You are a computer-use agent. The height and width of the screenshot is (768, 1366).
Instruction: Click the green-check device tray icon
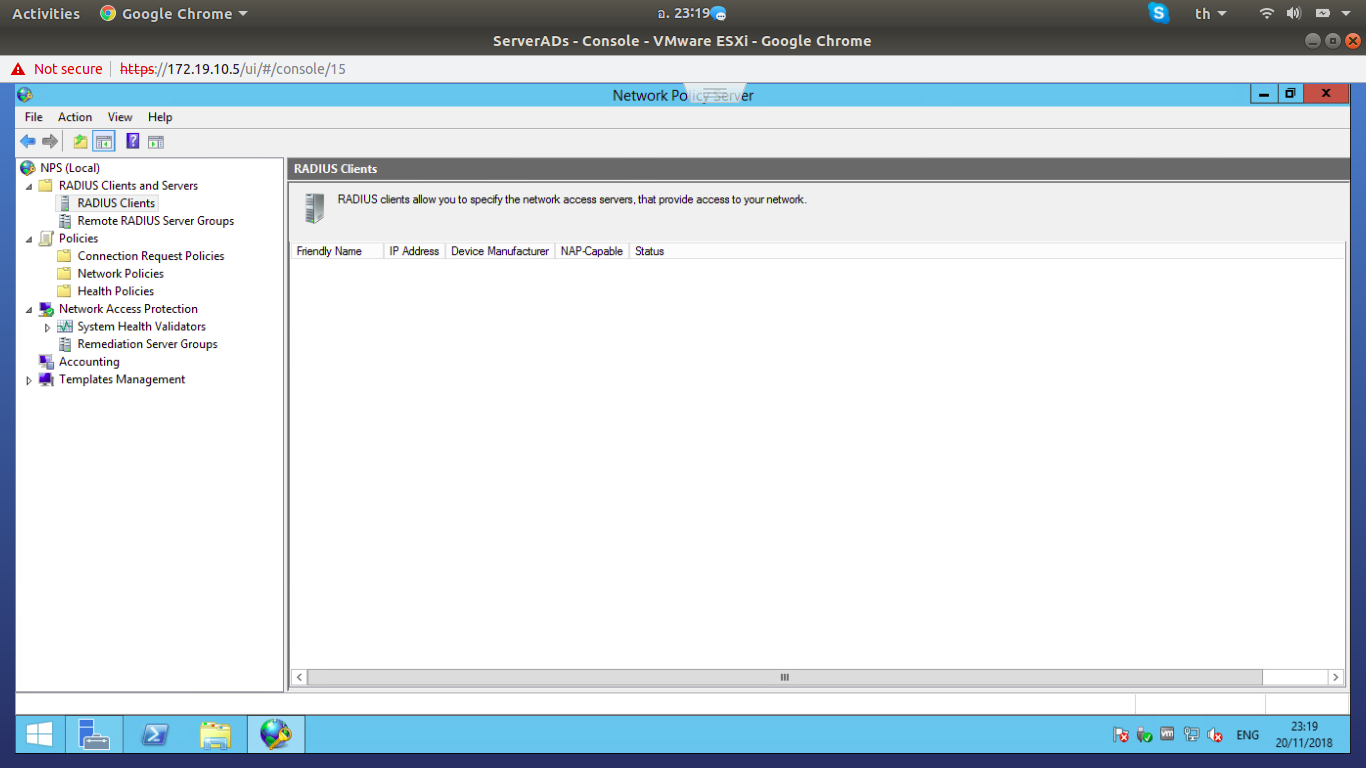[x=1145, y=735]
